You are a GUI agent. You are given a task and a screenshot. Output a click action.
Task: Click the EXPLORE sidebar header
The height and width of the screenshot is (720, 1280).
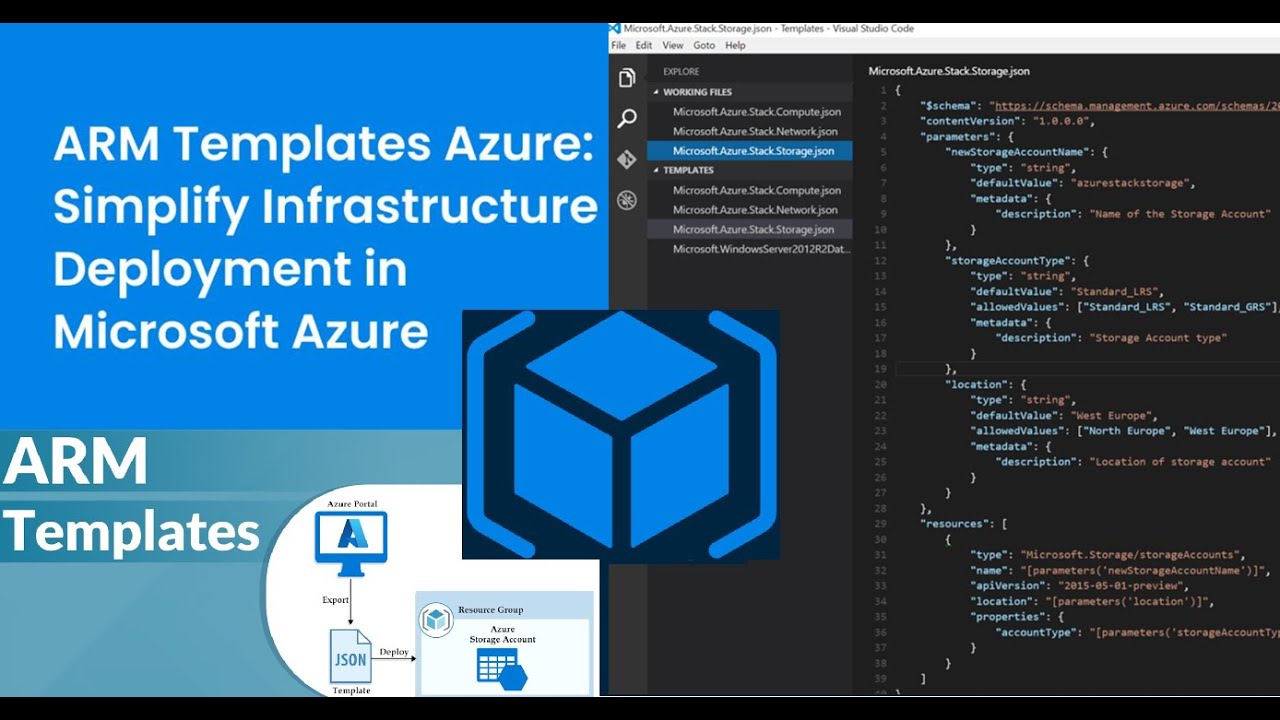tap(681, 72)
